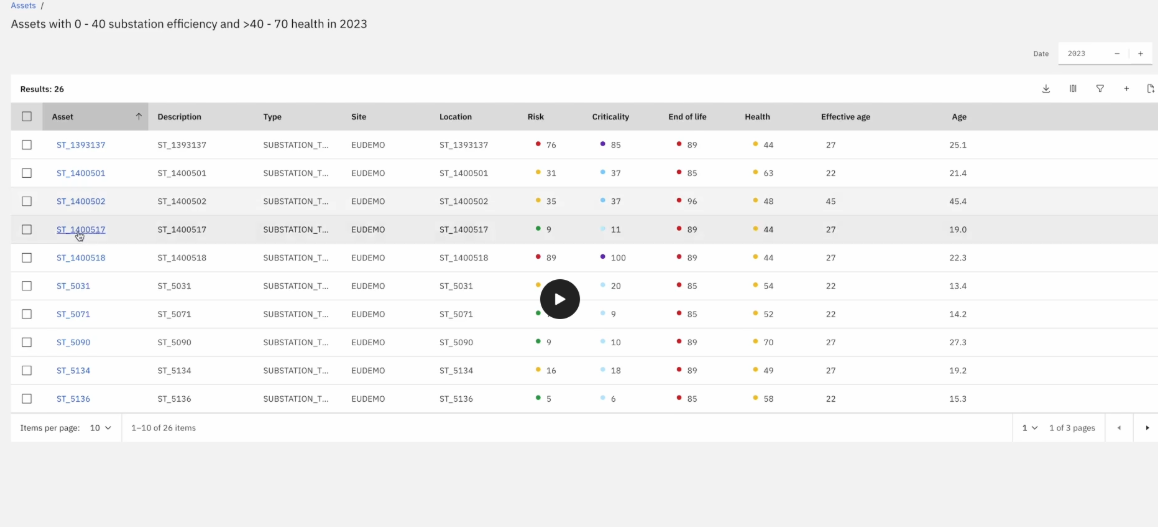Decrease the Date year with minus button
This screenshot has height=527, width=1158.
[x=1117, y=54]
